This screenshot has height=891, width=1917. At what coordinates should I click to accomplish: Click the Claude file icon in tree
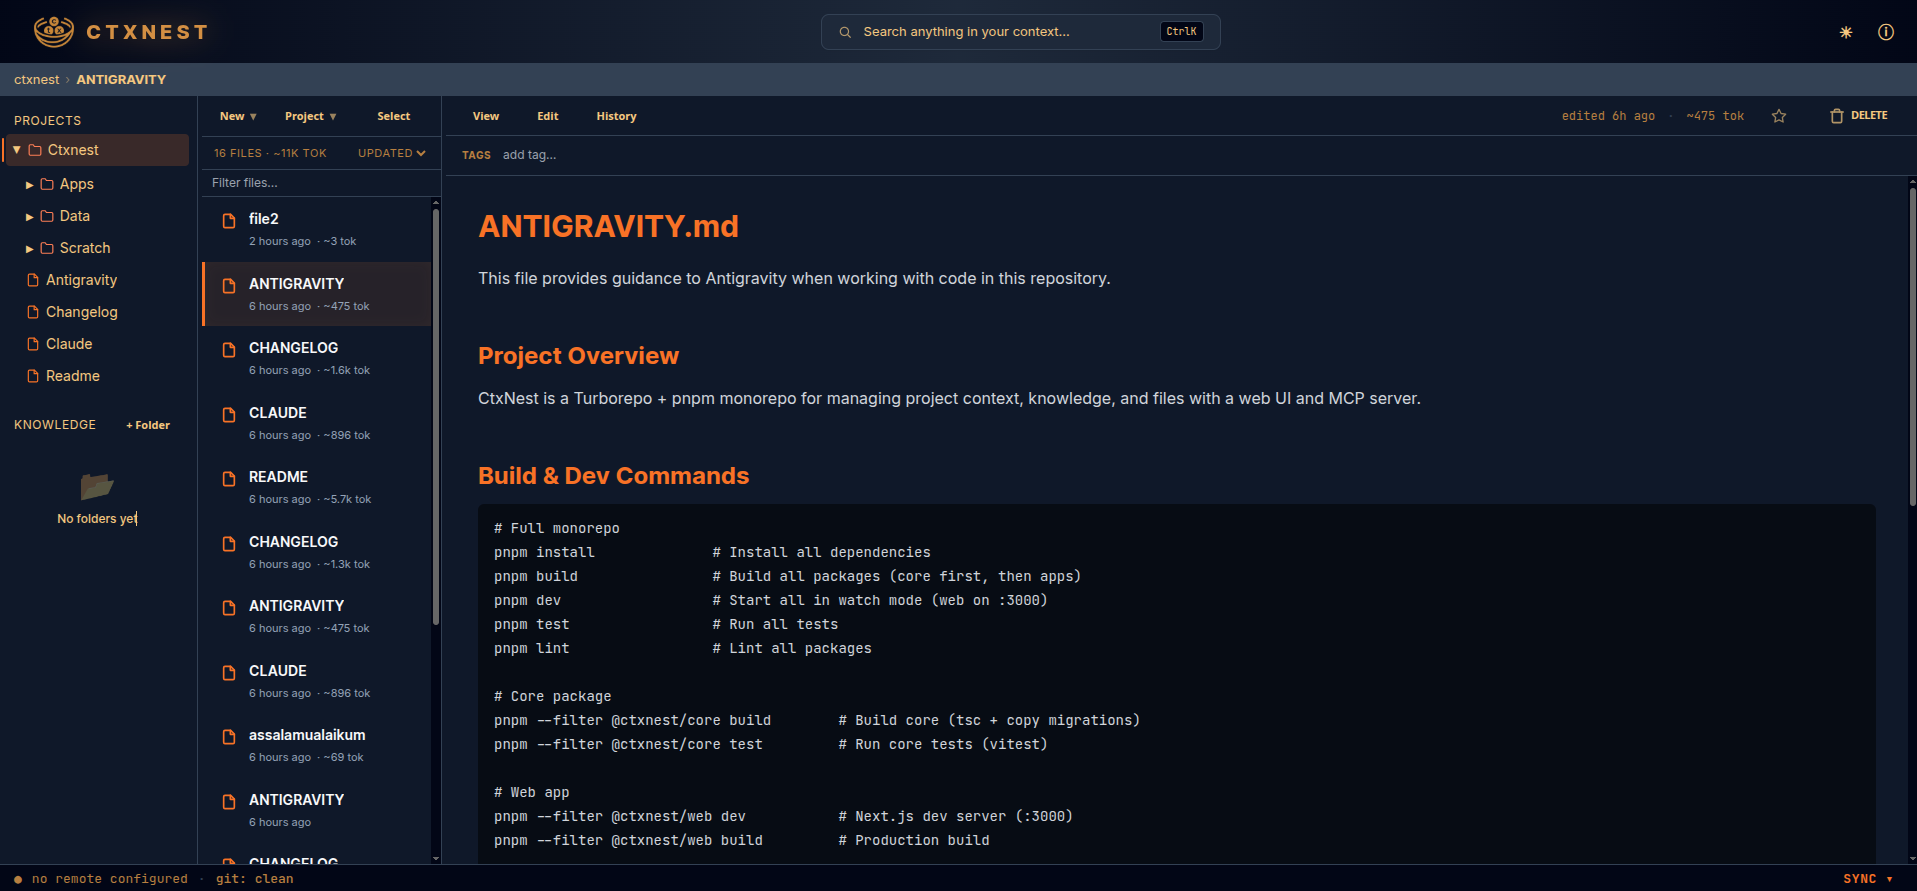(33, 344)
